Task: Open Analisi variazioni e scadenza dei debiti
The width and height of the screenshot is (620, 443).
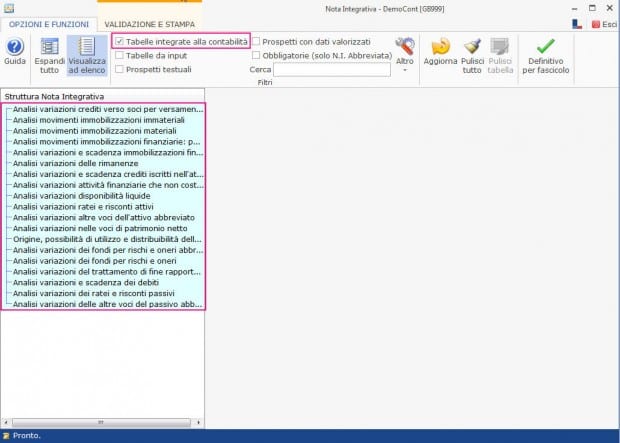Action: click(86, 282)
